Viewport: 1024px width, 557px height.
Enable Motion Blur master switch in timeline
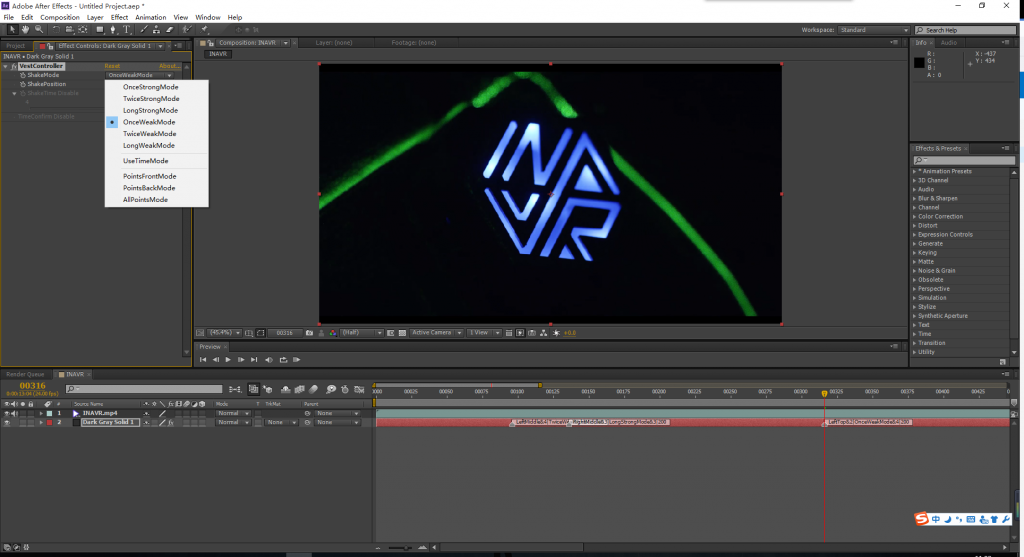pos(313,389)
